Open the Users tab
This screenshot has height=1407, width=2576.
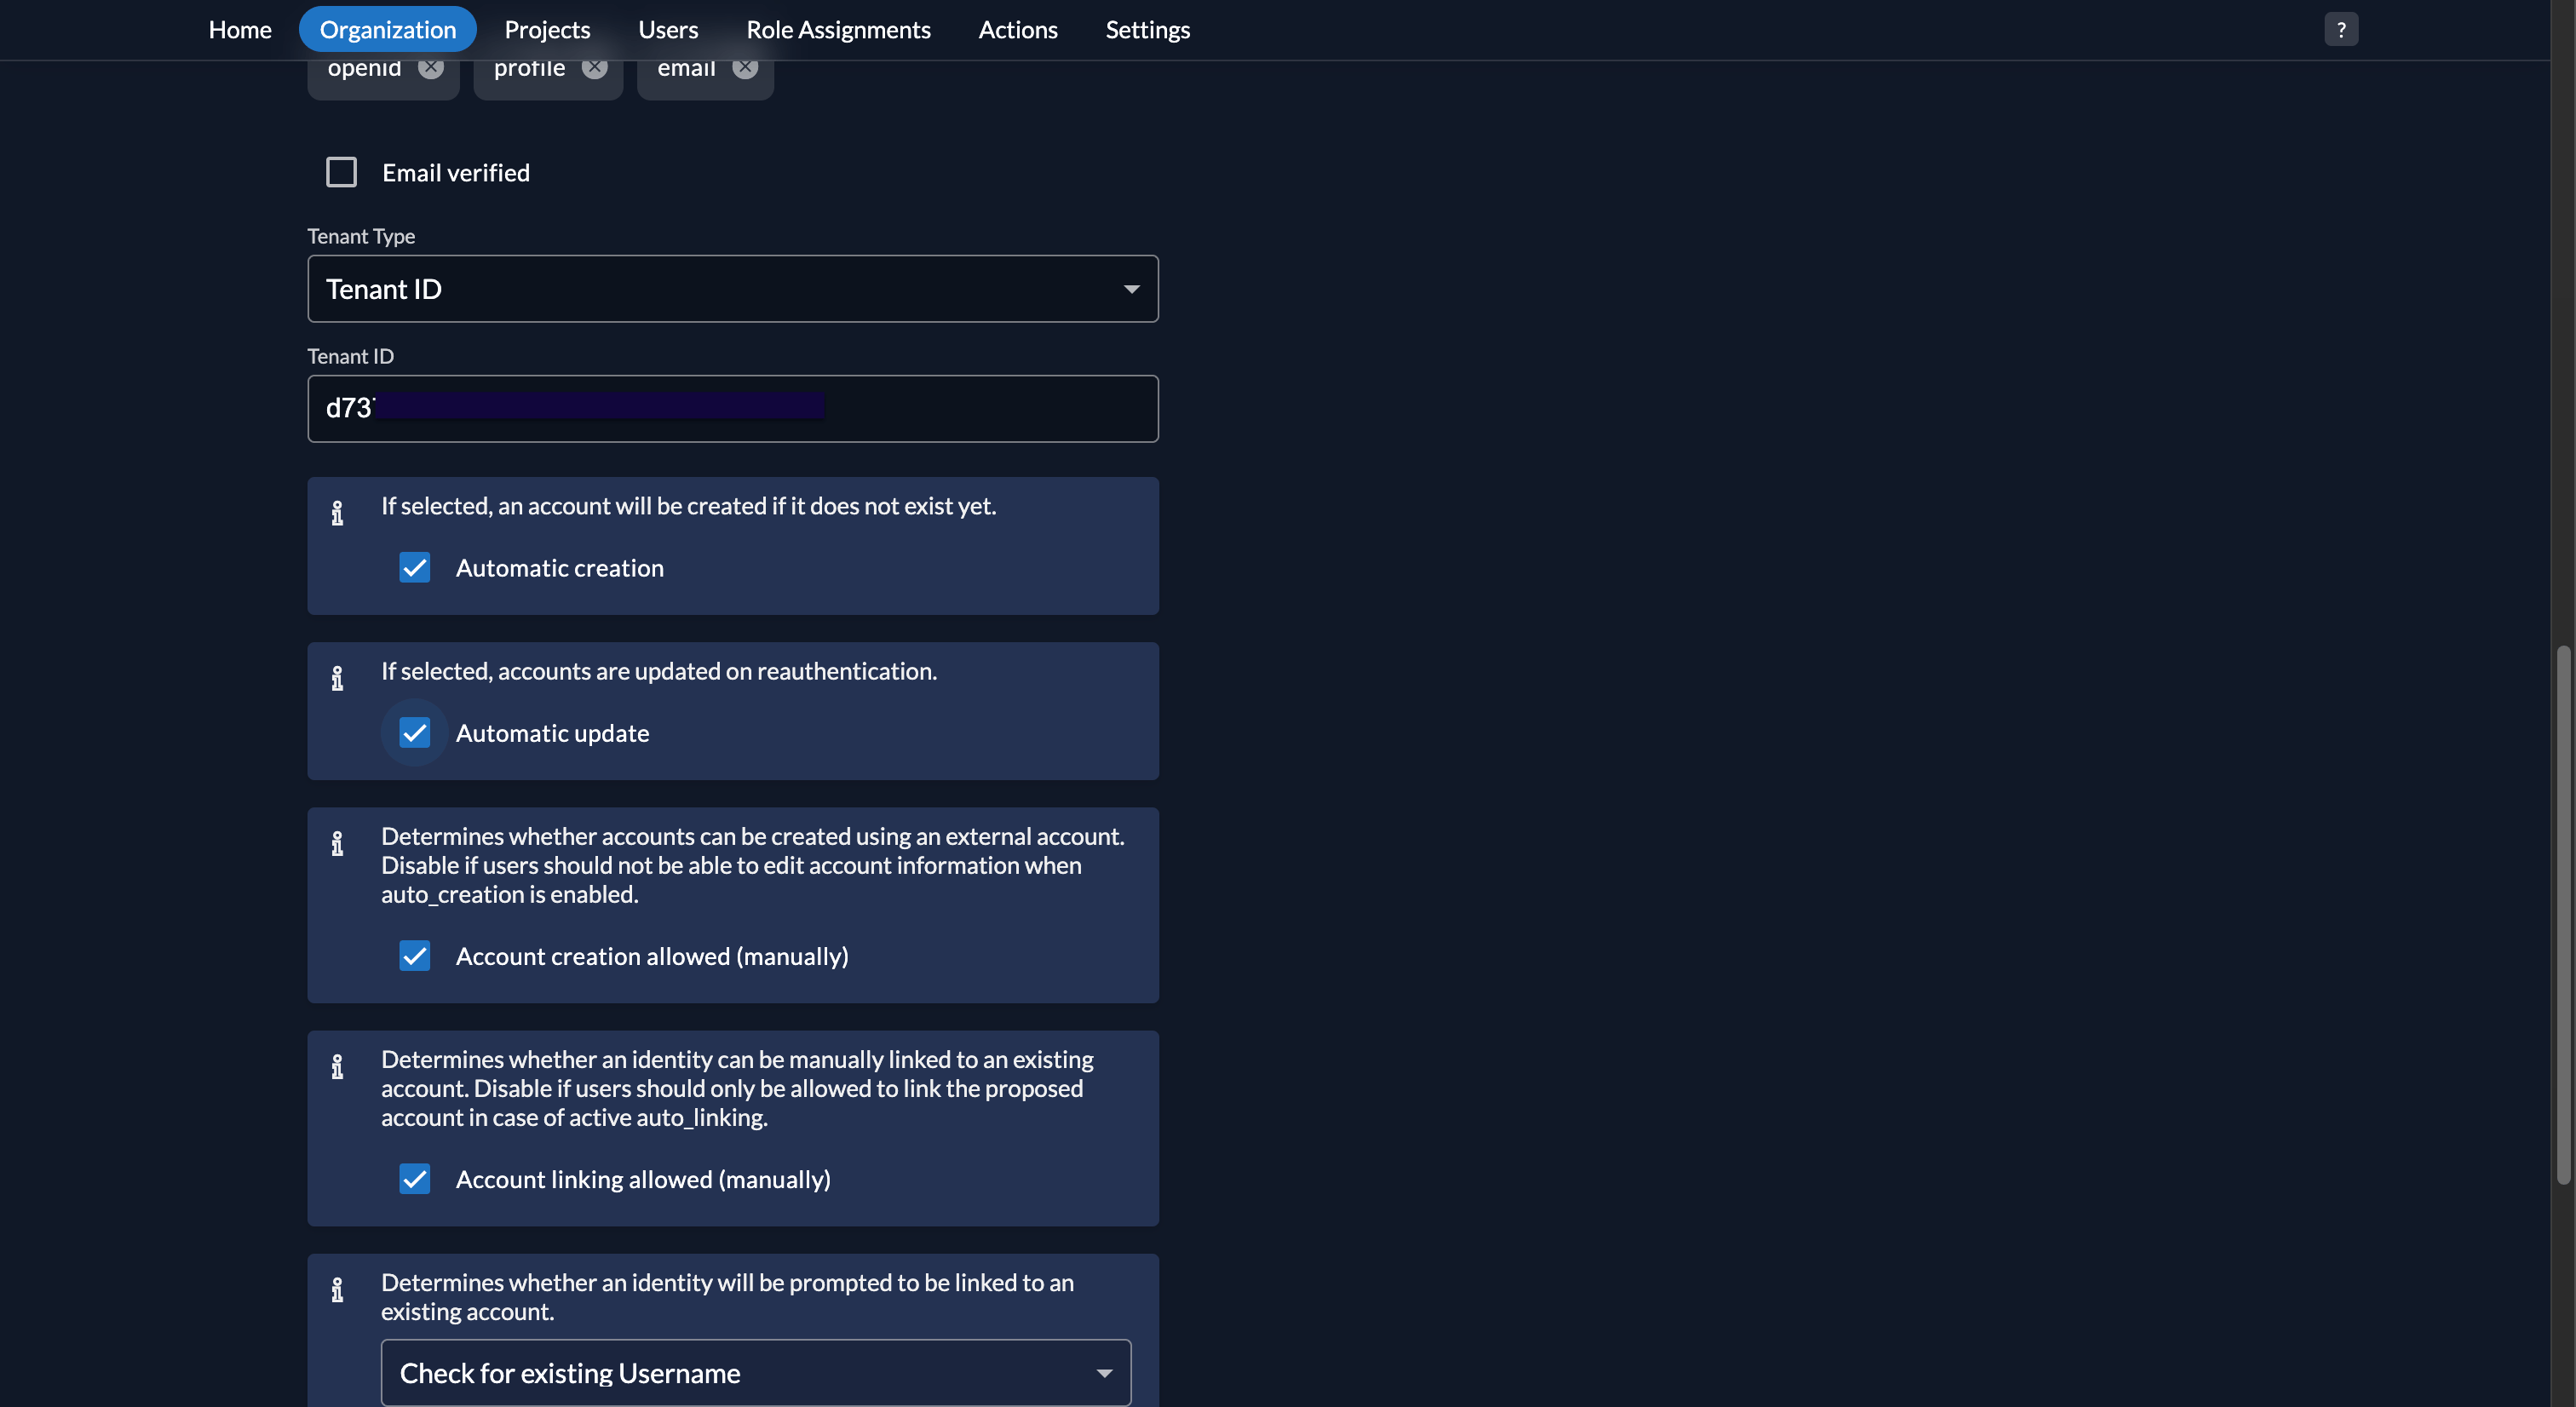pos(668,29)
